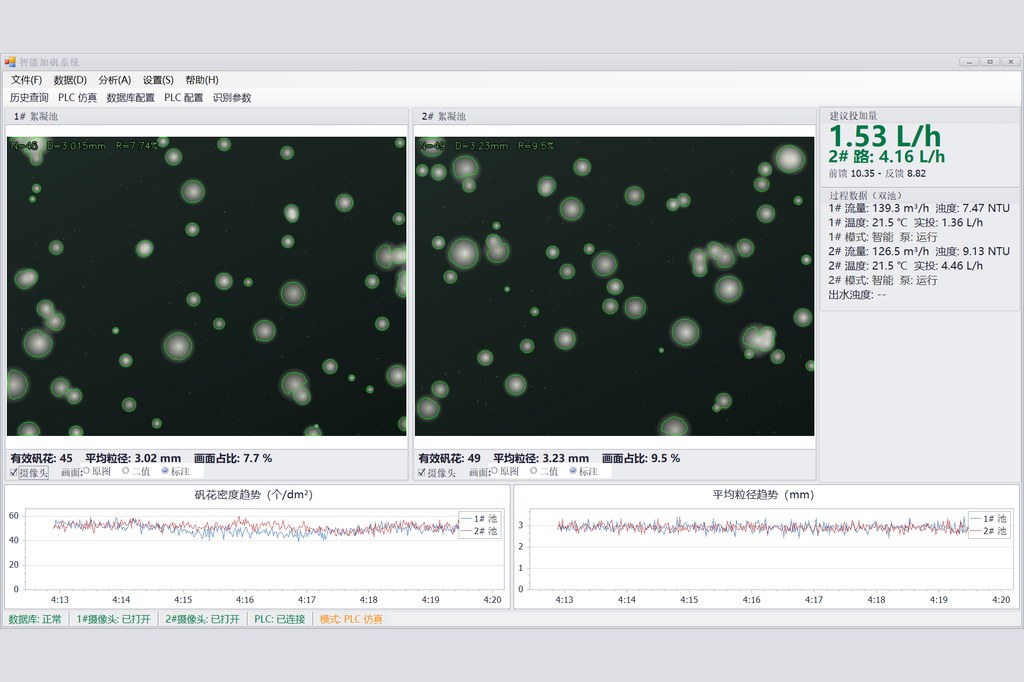Viewport: 1024px width, 682px height.
Task: Click PLC: 已连接 status entry
Action: click(x=280, y=619)
